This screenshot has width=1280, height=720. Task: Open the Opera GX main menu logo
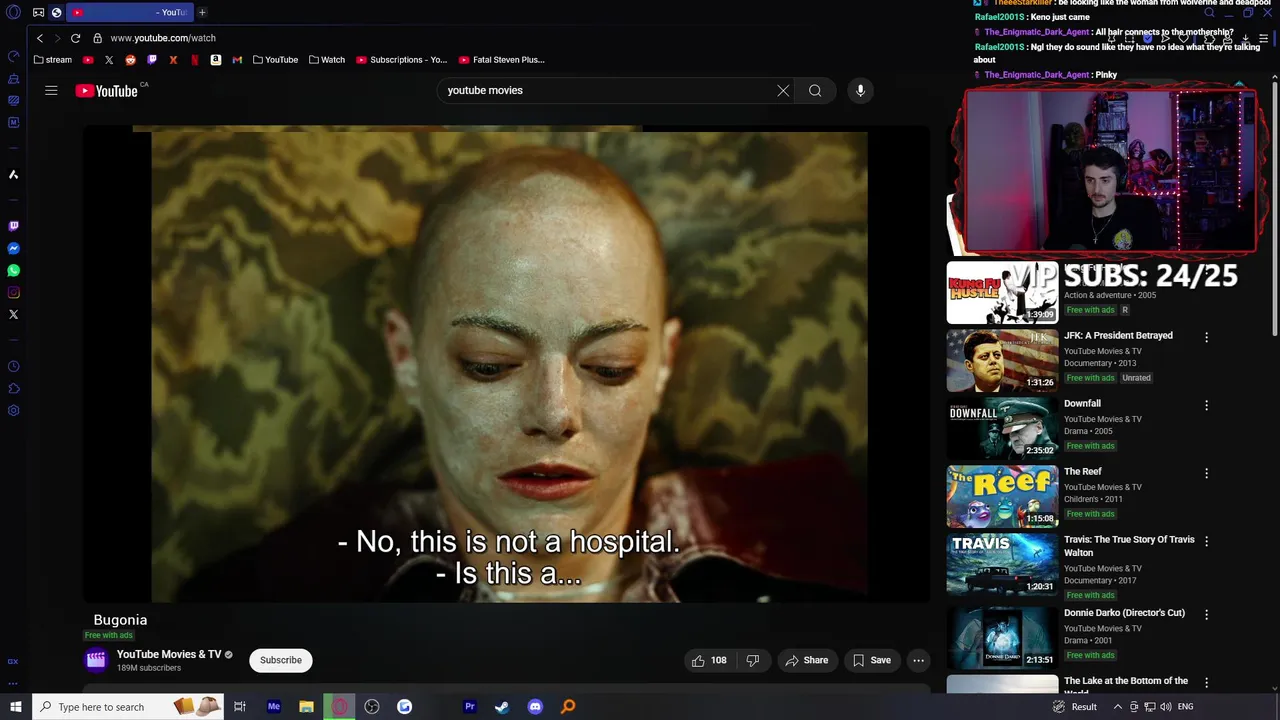pyautogui.click(x=13, y=13)
